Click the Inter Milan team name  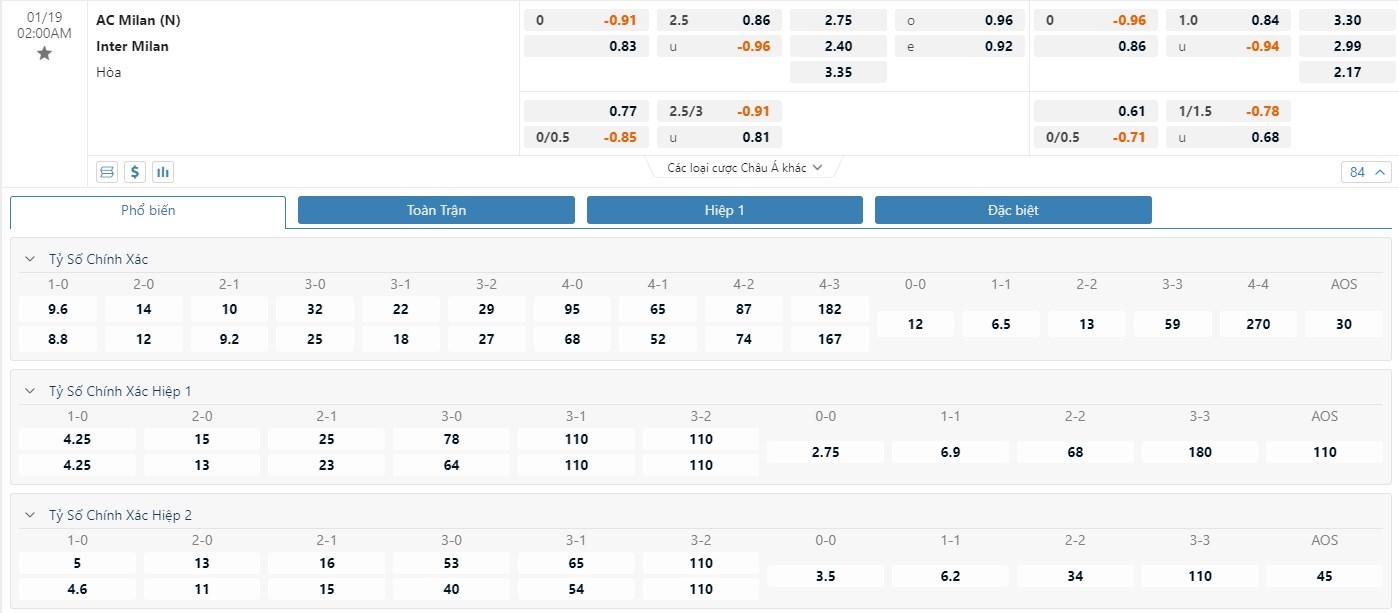132,46
